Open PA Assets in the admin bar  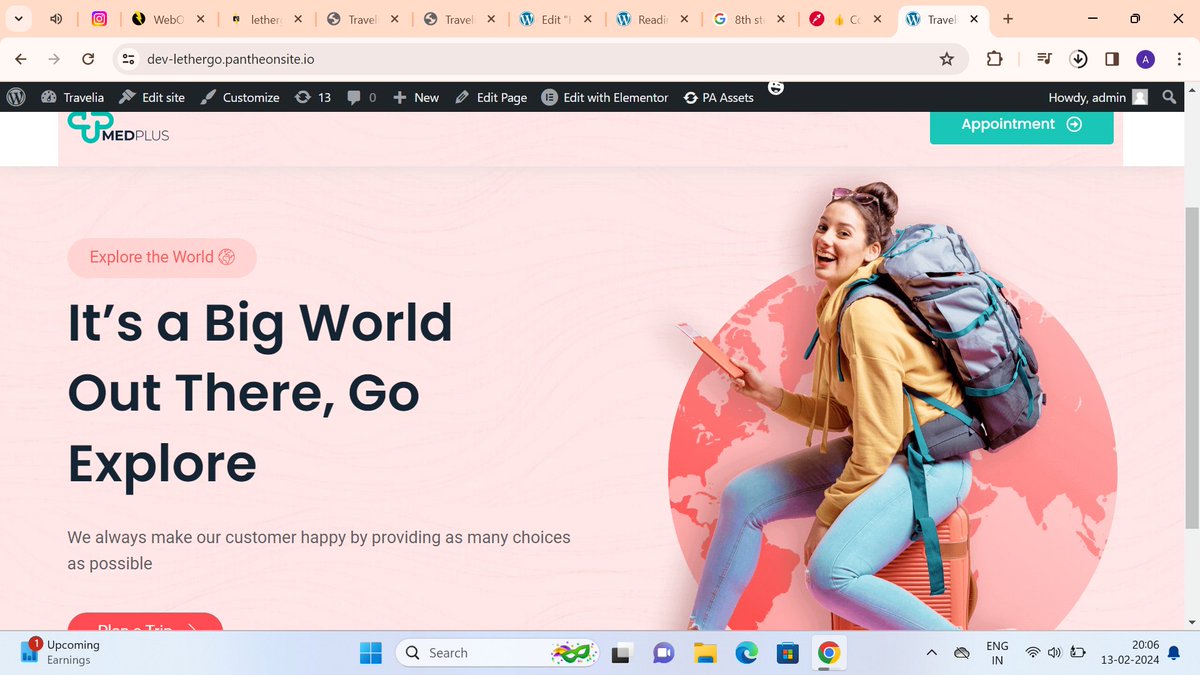pos(718,97)
